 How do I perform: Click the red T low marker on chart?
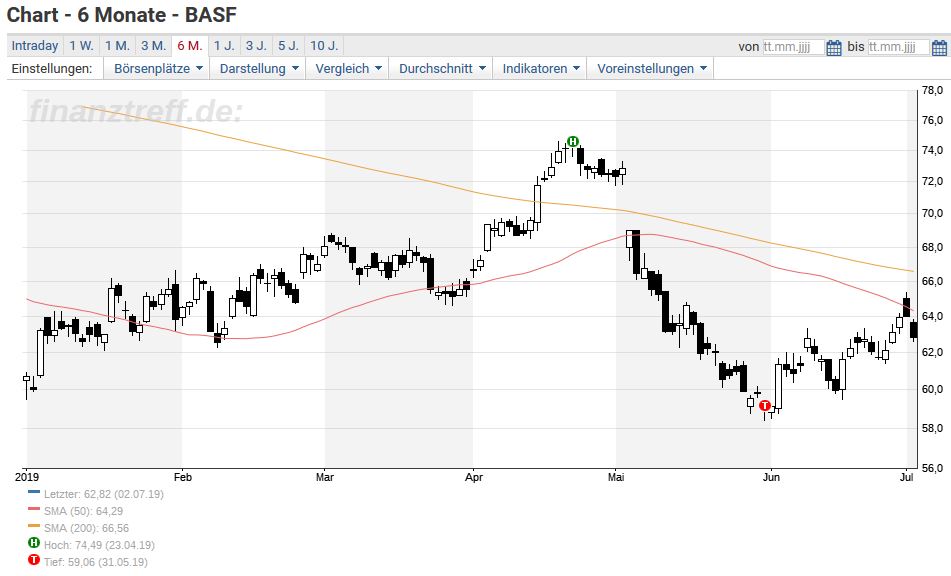765,406
